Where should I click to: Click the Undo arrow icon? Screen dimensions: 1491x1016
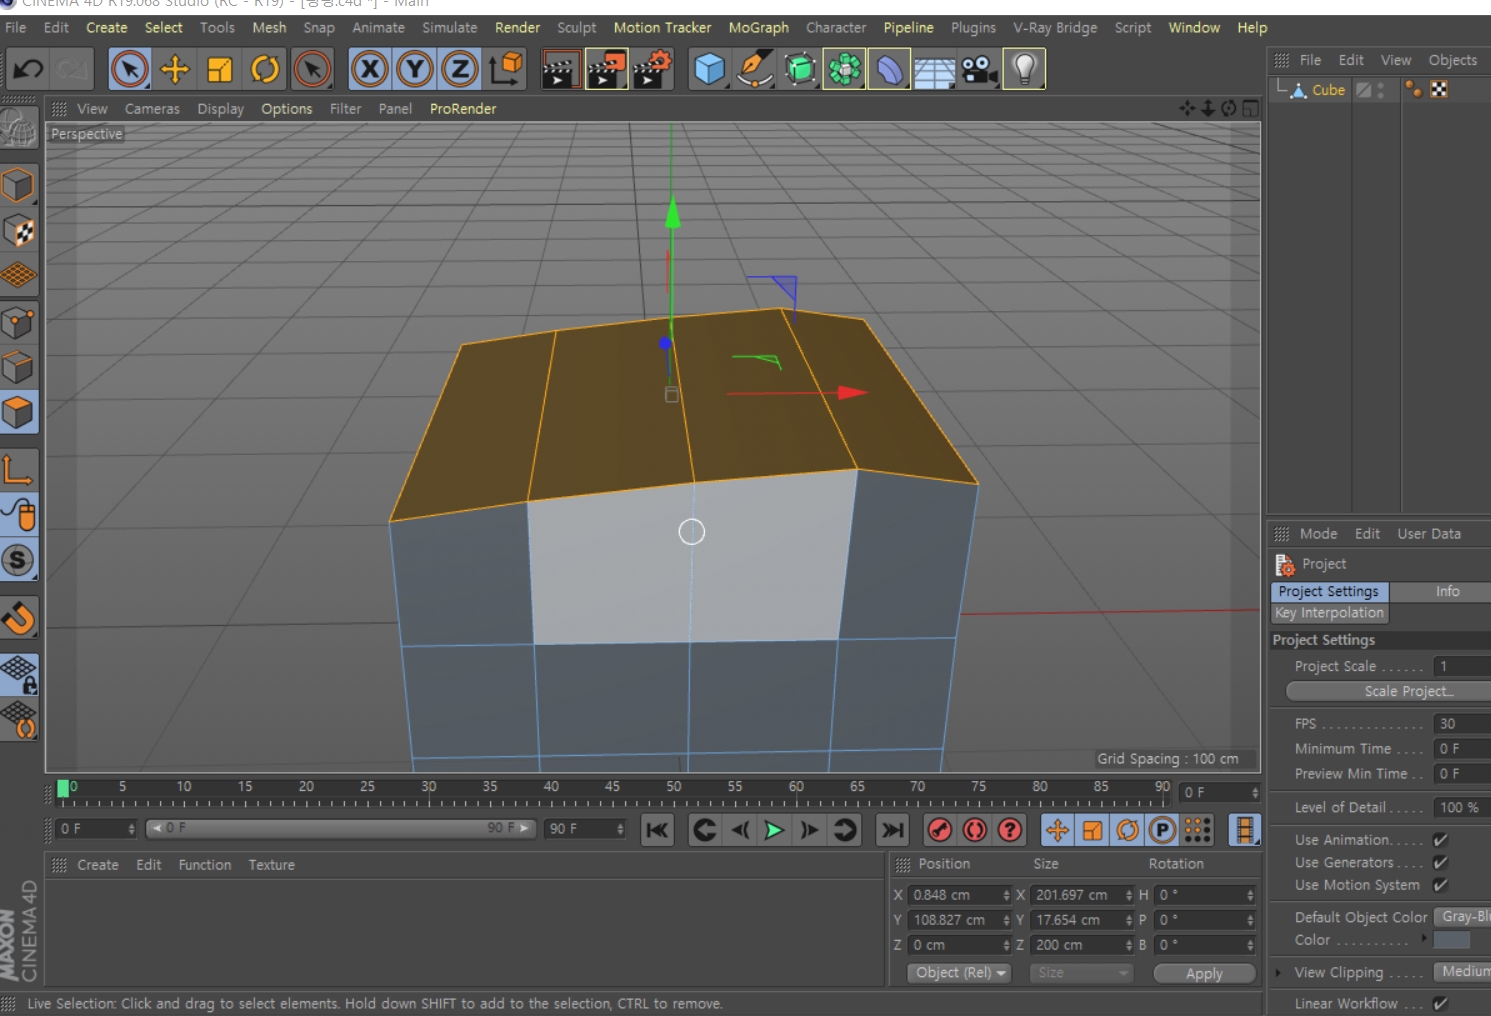click(28, 69)
